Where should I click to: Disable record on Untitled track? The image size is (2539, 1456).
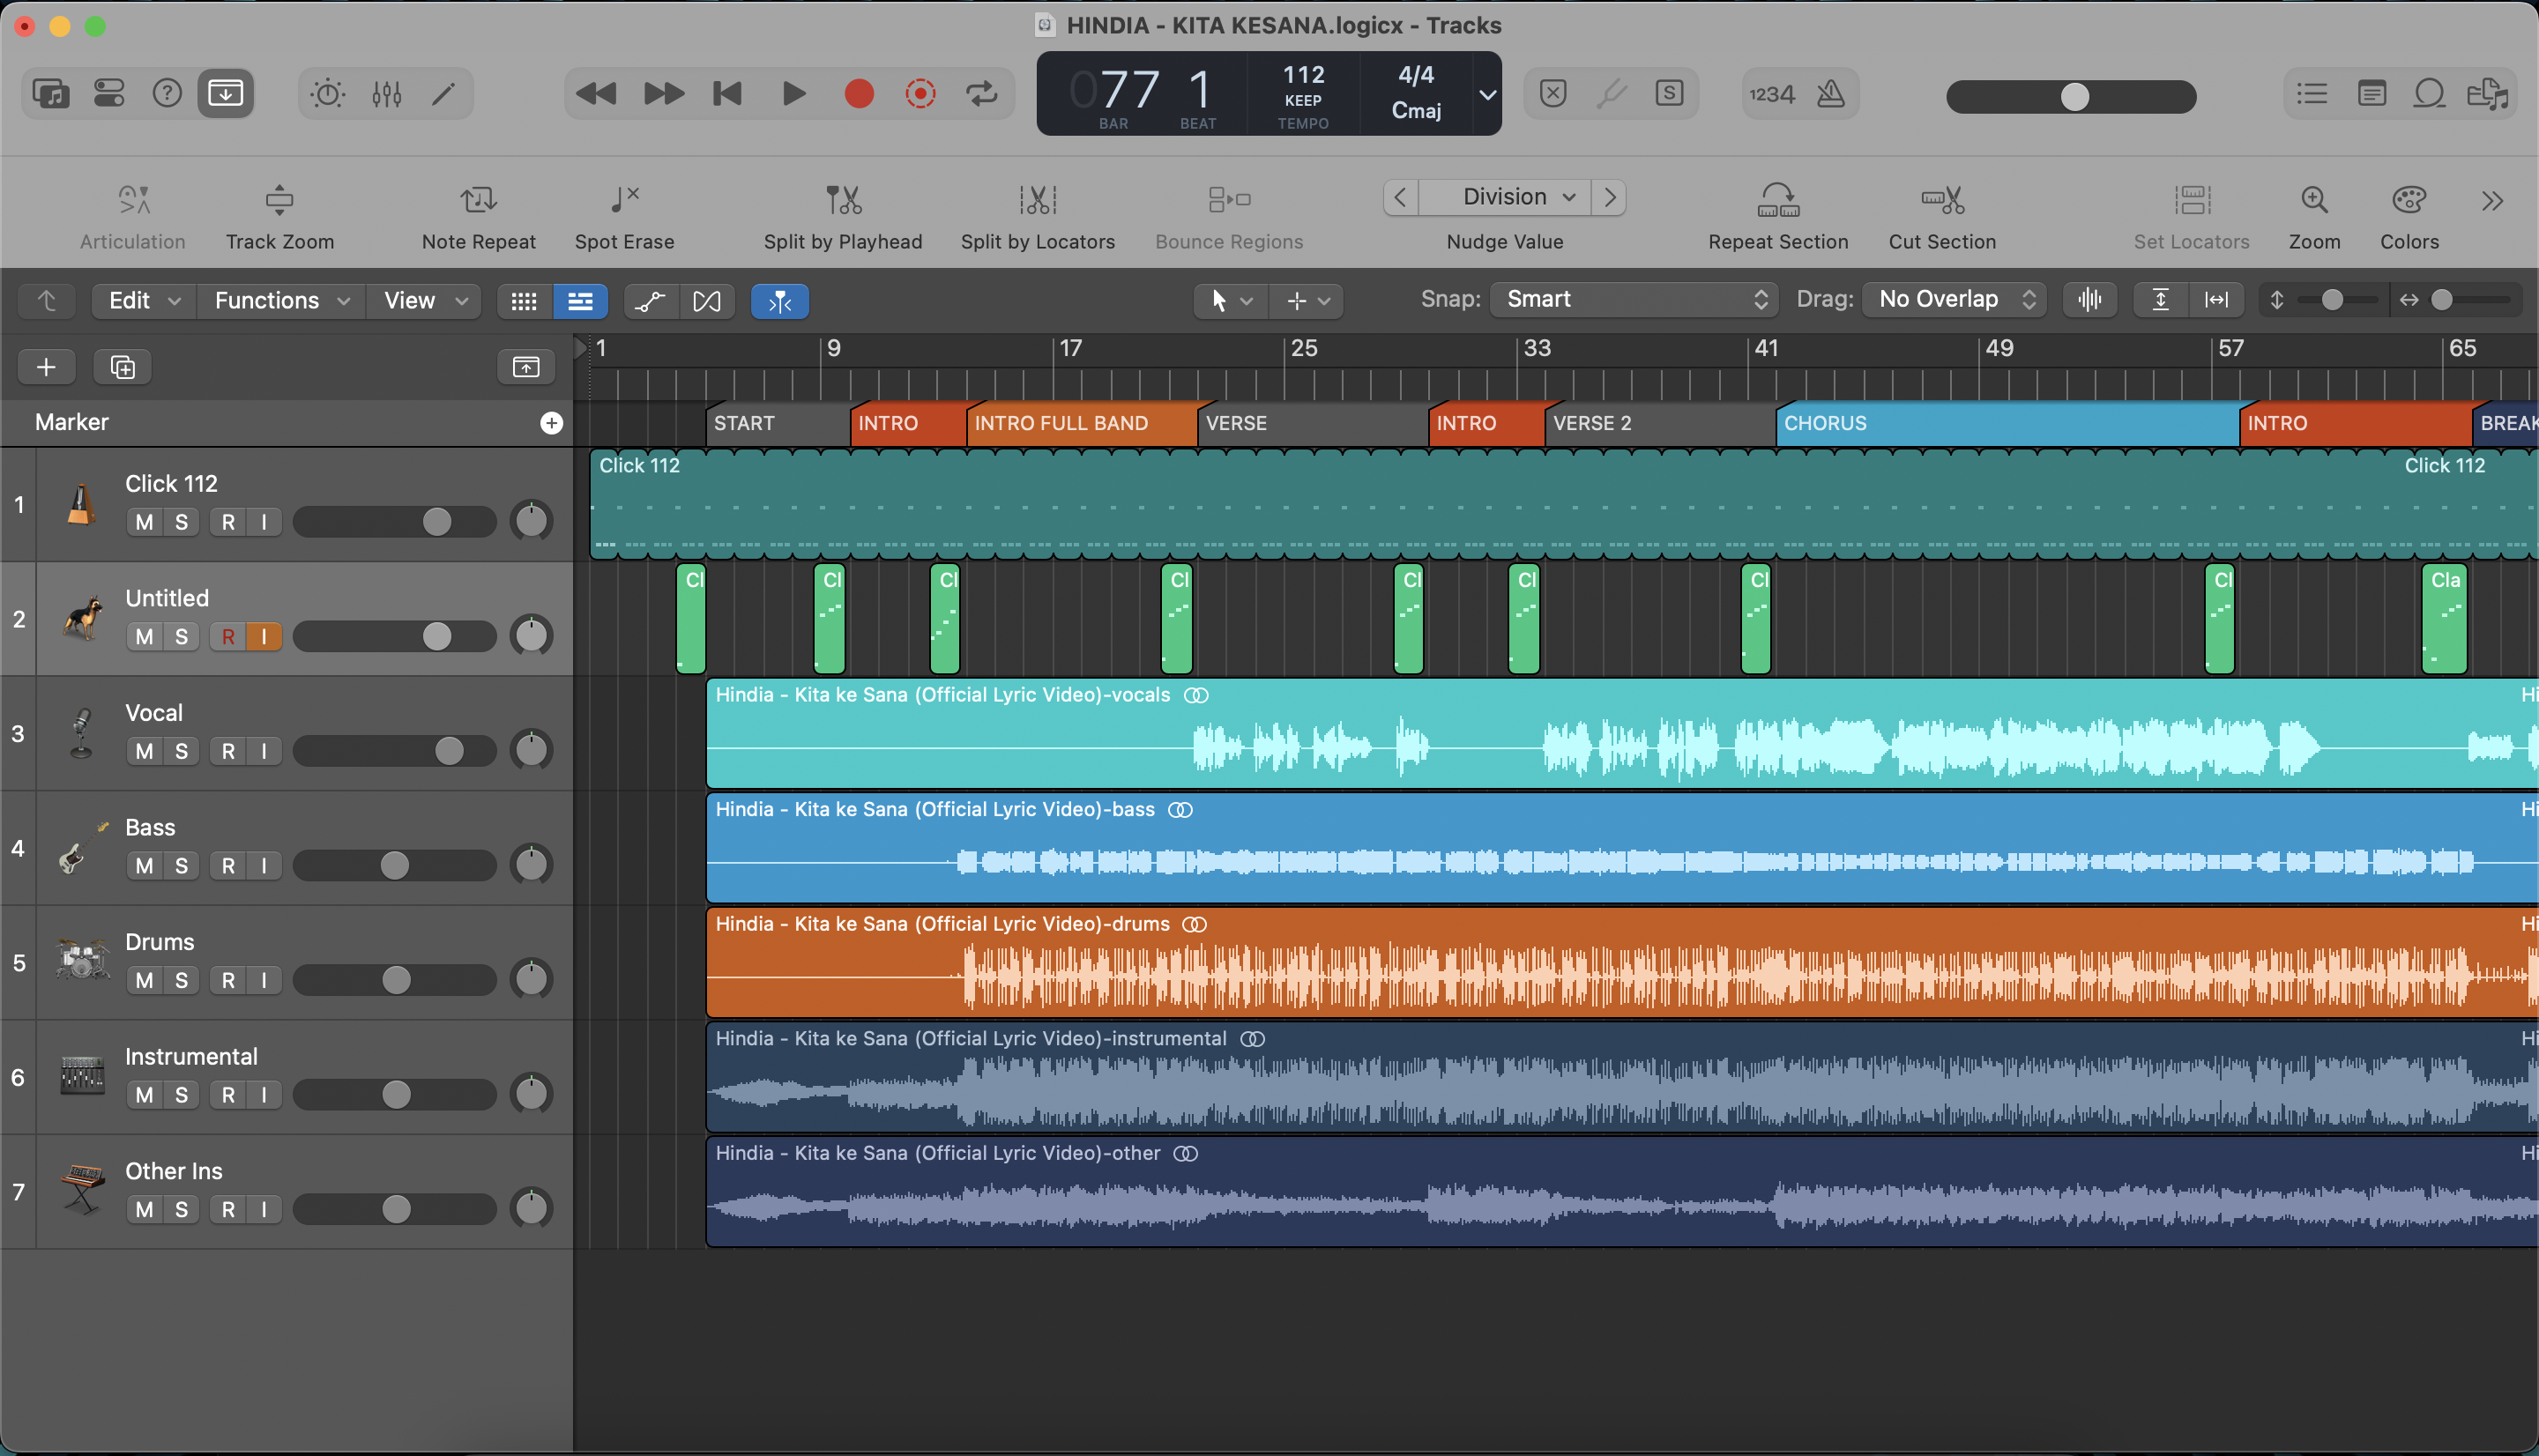tap(228, 636)
